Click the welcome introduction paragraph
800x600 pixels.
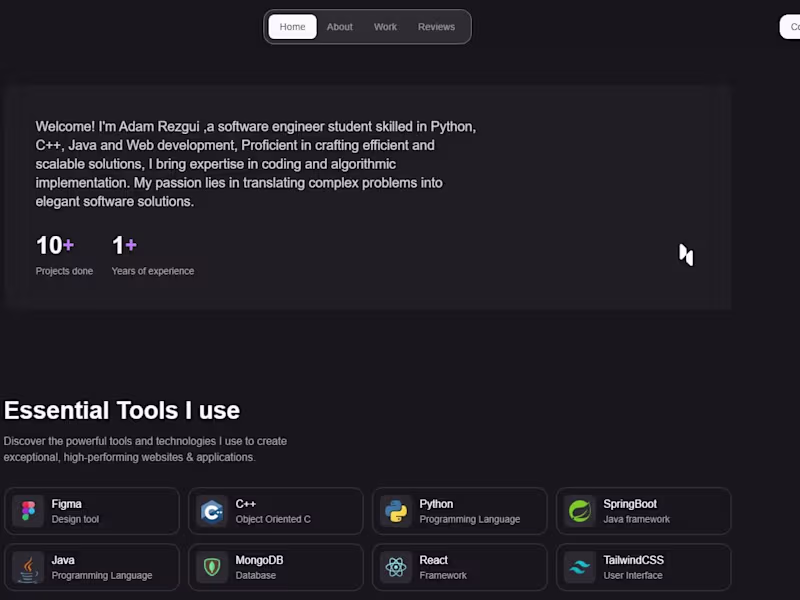pos(255,163)
